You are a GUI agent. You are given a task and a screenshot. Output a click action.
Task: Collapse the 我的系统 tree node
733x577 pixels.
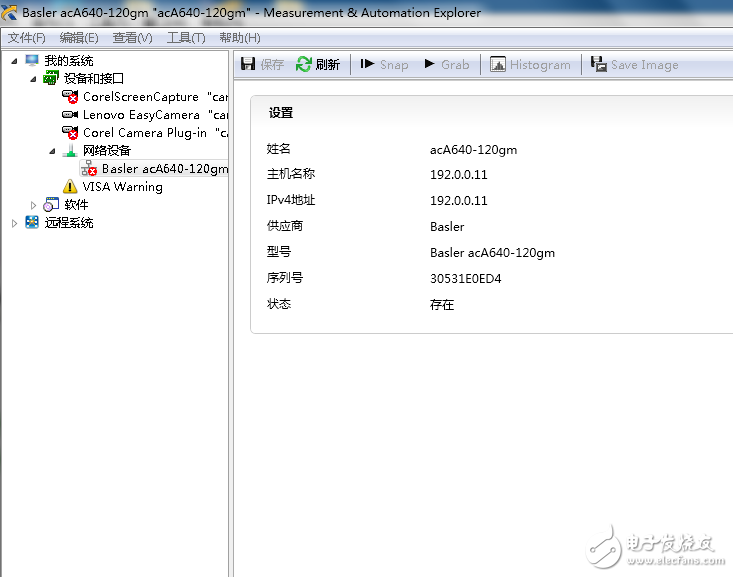[14, 61]
